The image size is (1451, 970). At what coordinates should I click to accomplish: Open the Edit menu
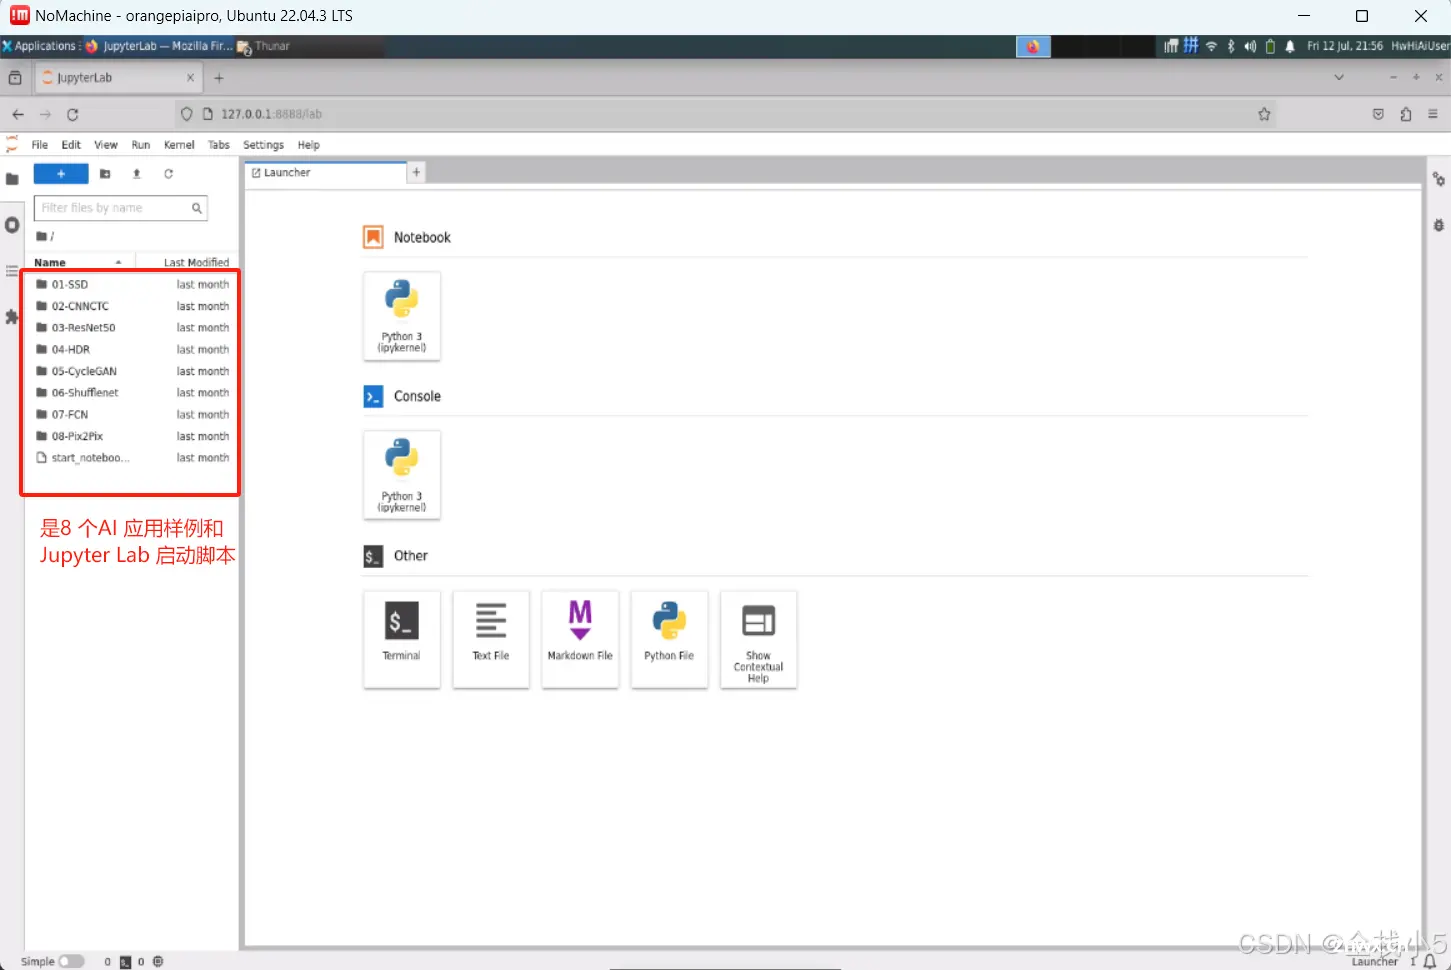(71, 145)
